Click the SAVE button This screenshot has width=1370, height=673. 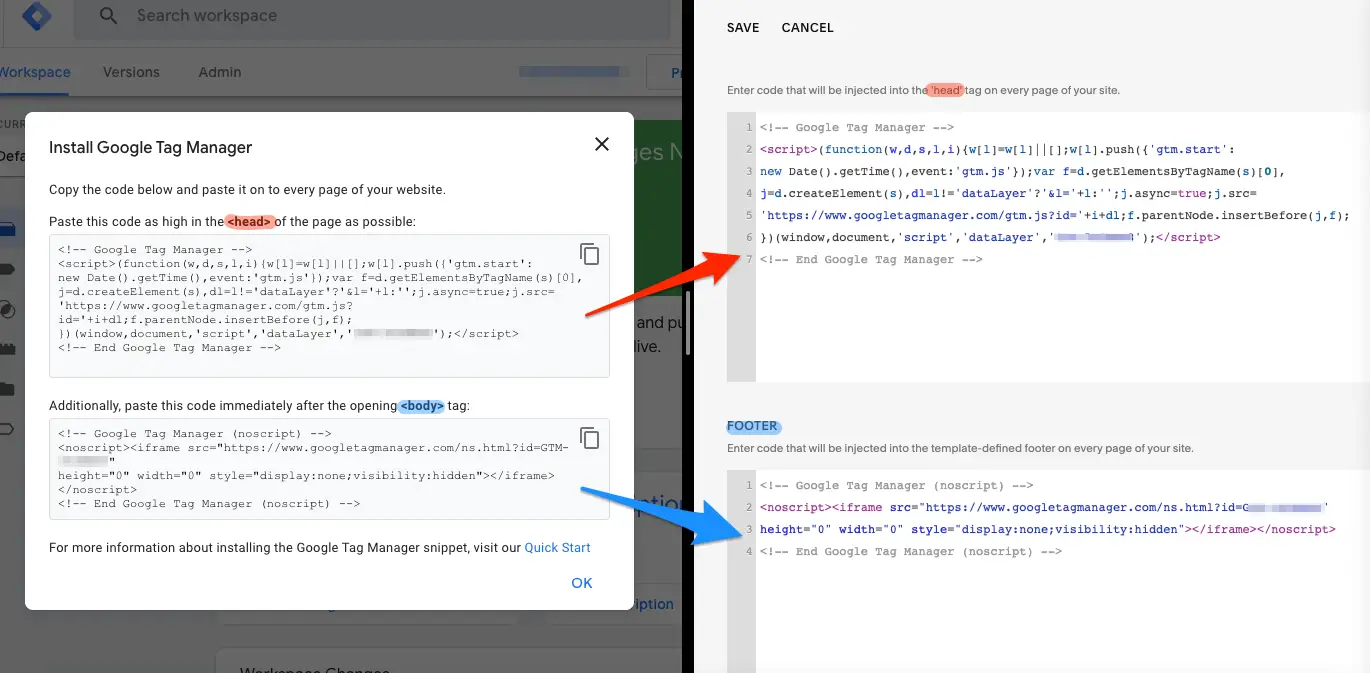click(x=742, y=27)
